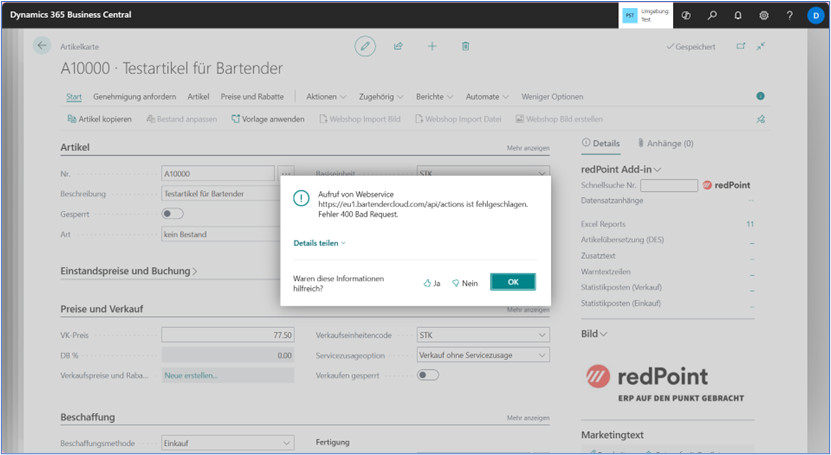Open the search magnifier in top bar
The height and width of the screenshot is (455, 831).
click(x=712, y=16)
